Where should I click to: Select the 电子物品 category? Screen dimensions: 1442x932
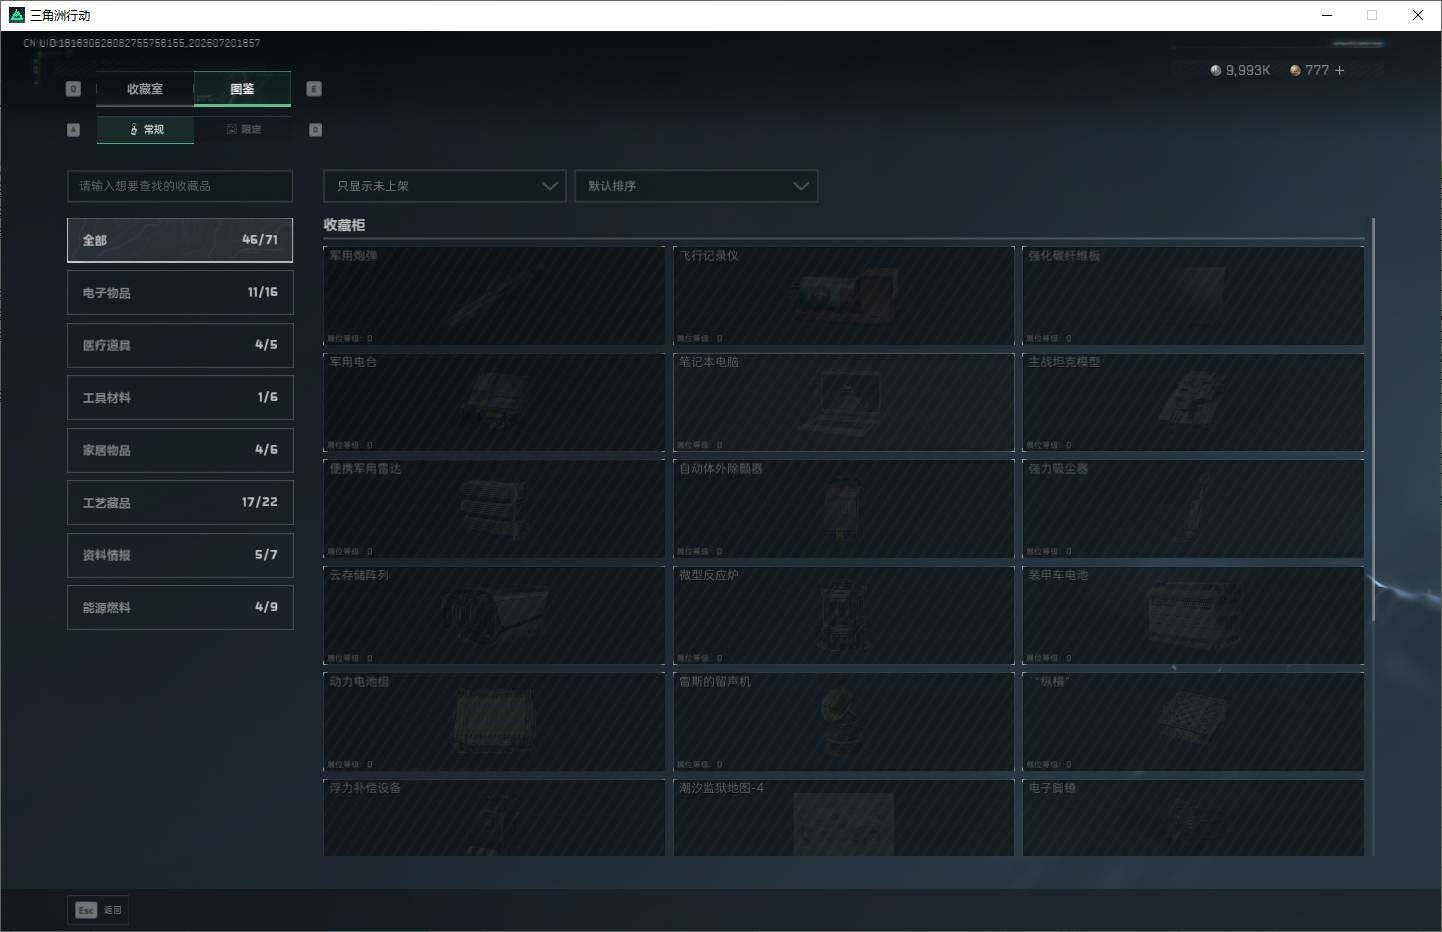[180, 293]
